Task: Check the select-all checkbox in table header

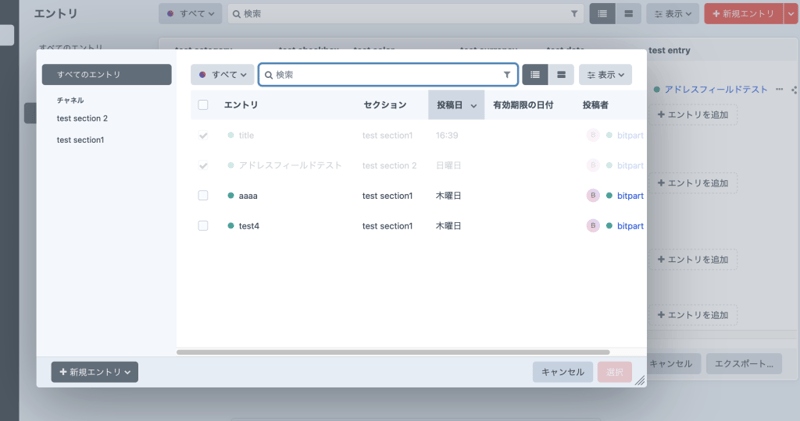Action: [x=203, y=105]
